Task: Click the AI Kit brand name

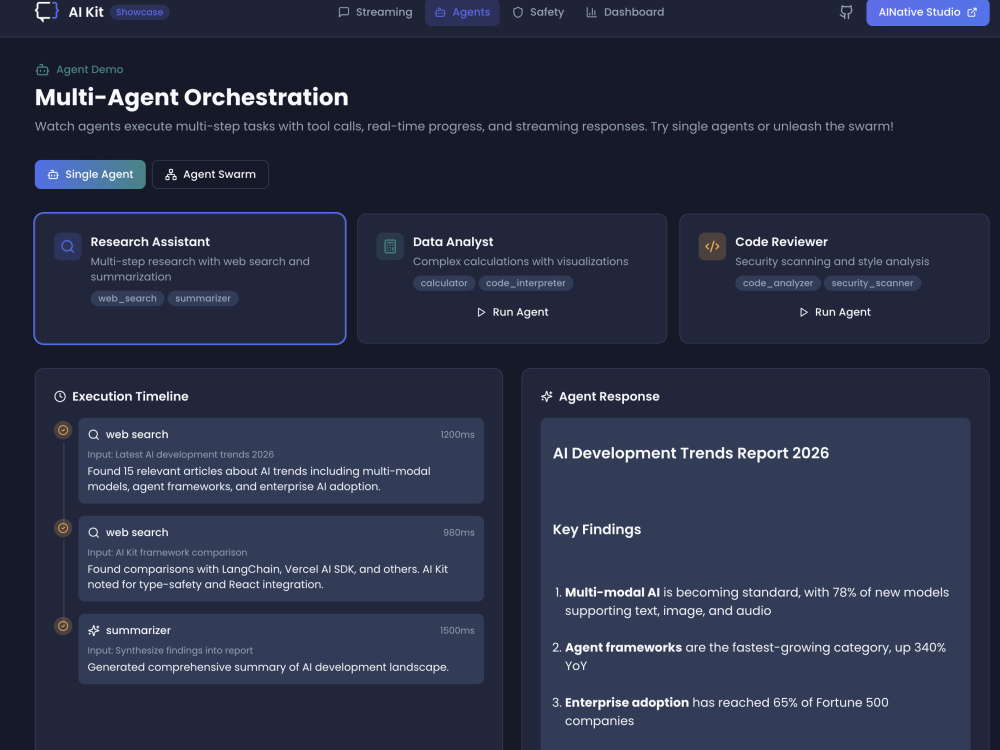Action: click(86, 12)
